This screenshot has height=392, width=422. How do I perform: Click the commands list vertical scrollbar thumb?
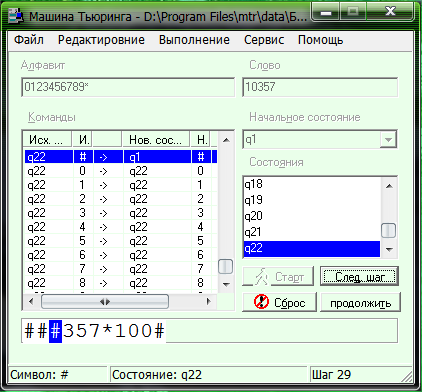coord(225,266)
